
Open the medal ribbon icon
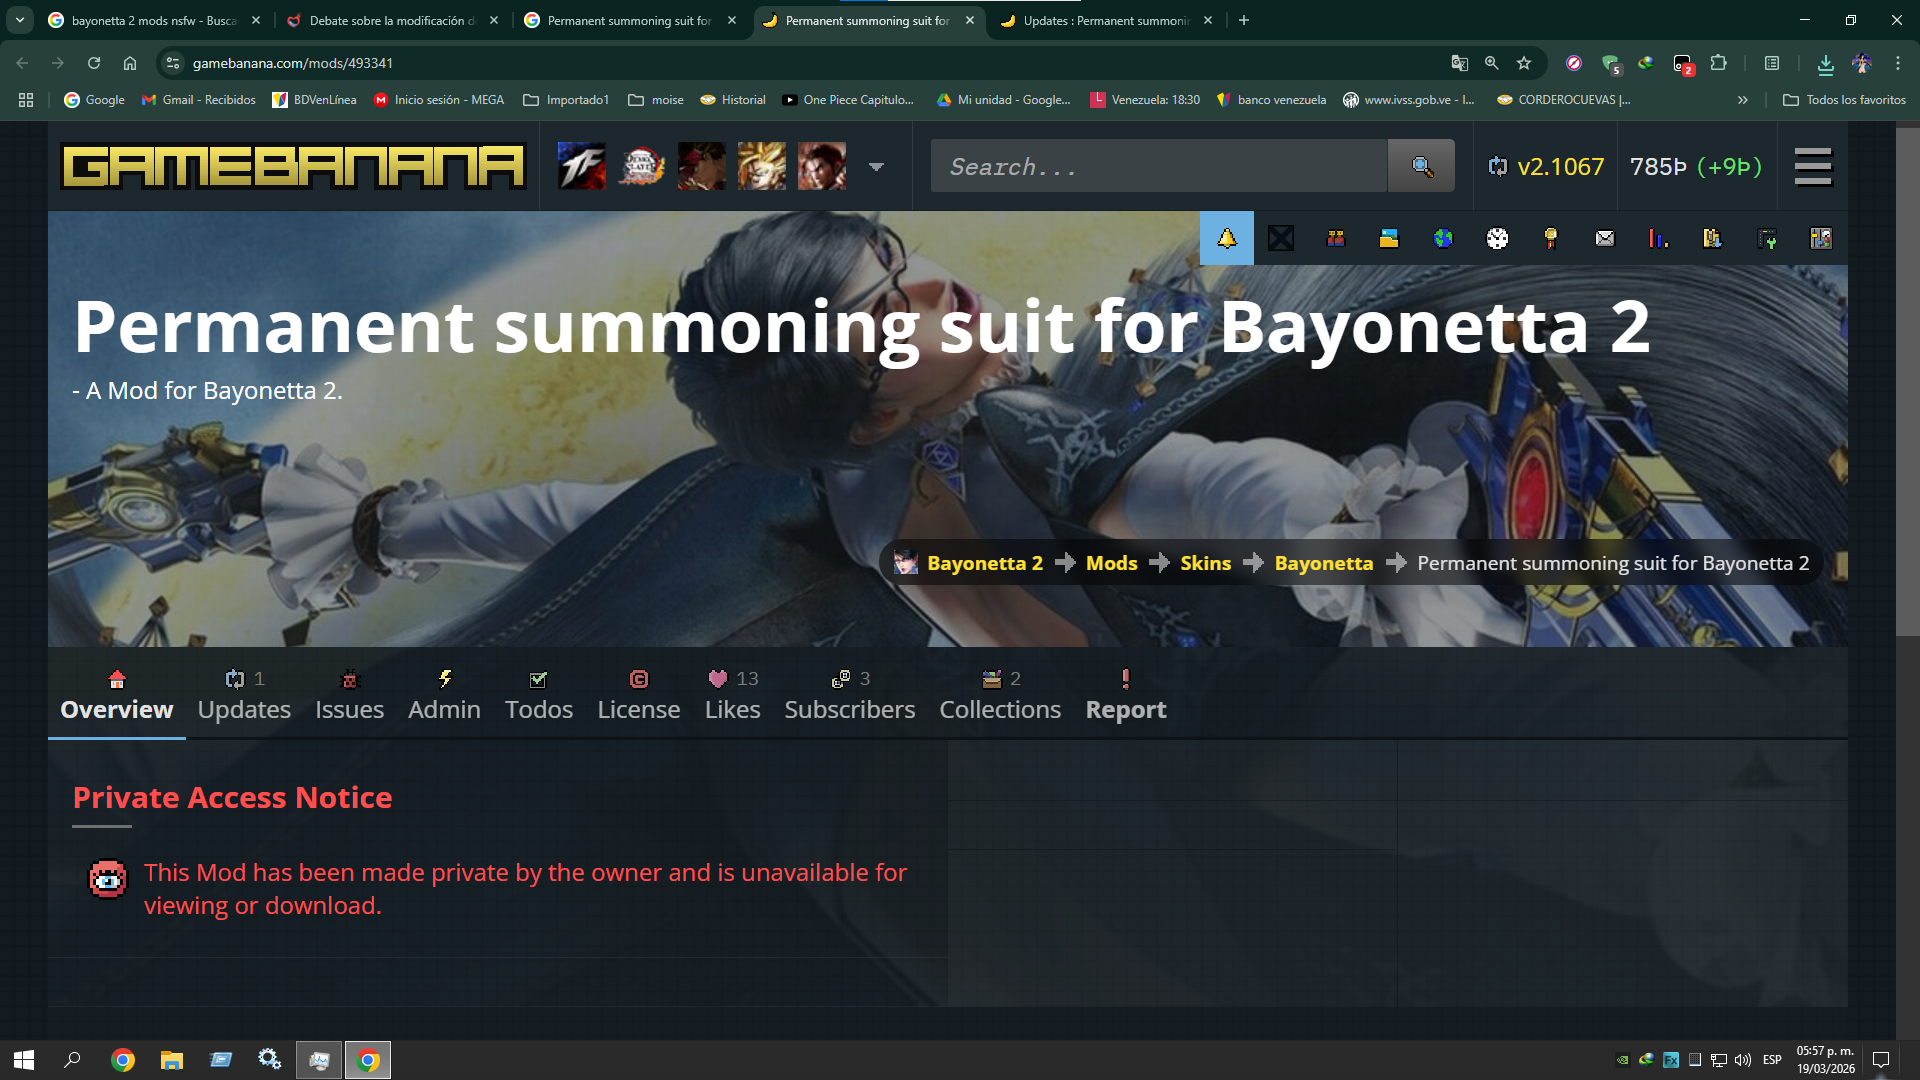pyautogui.click(x=1551, y=238)
